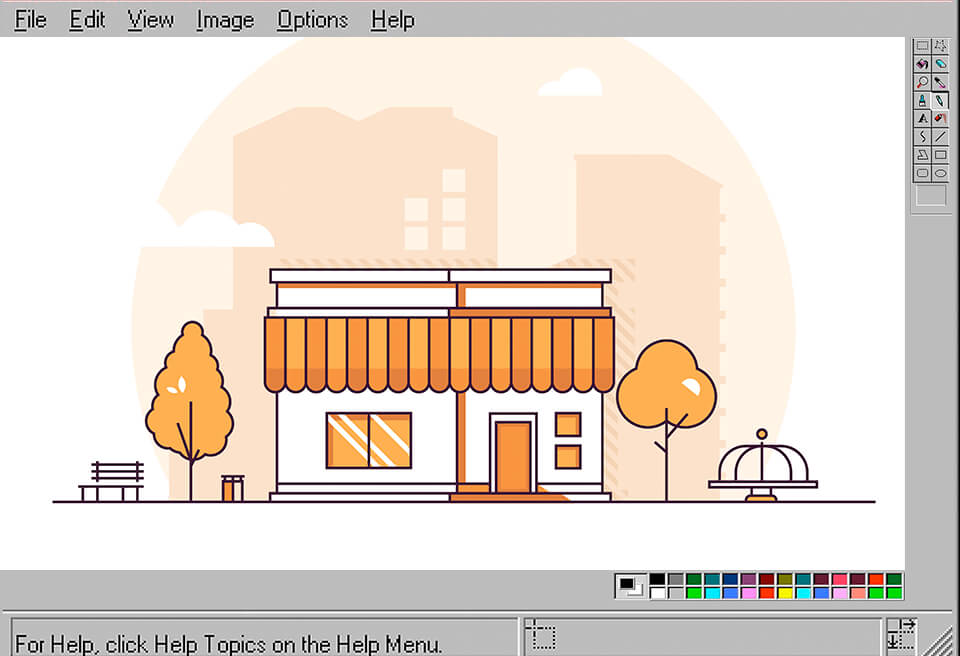Select the Ellipse tool

(940, 172)
